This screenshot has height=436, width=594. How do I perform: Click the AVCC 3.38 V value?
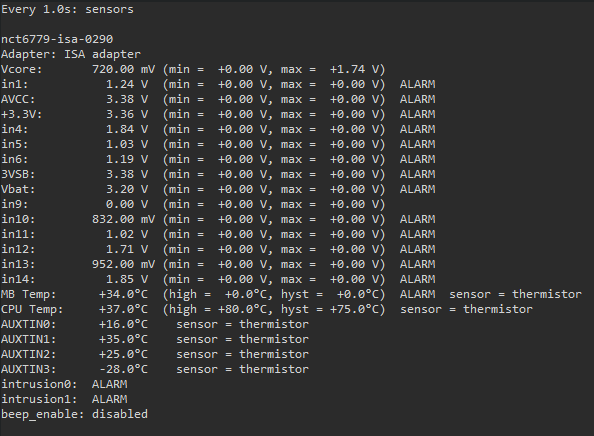[127, 99]
